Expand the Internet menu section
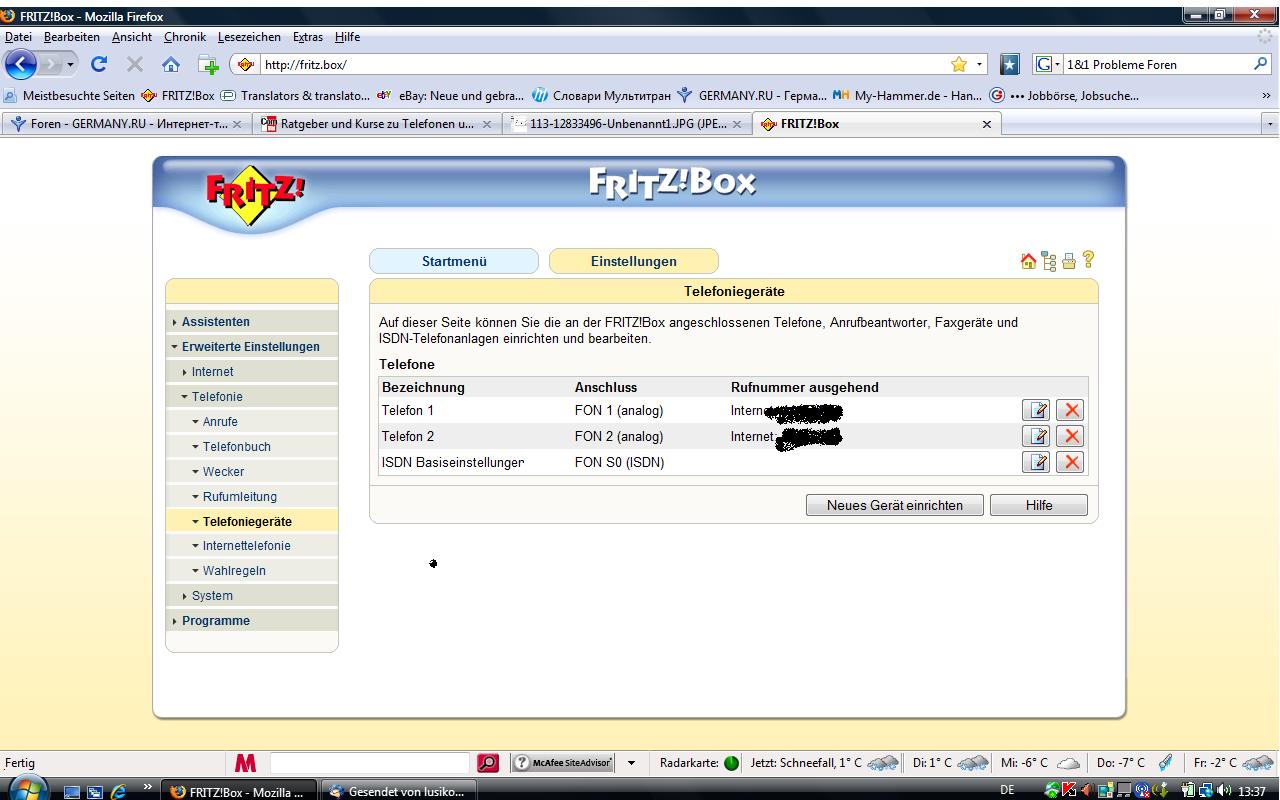The image size is (1280, 800). click(x=212, y=372)
